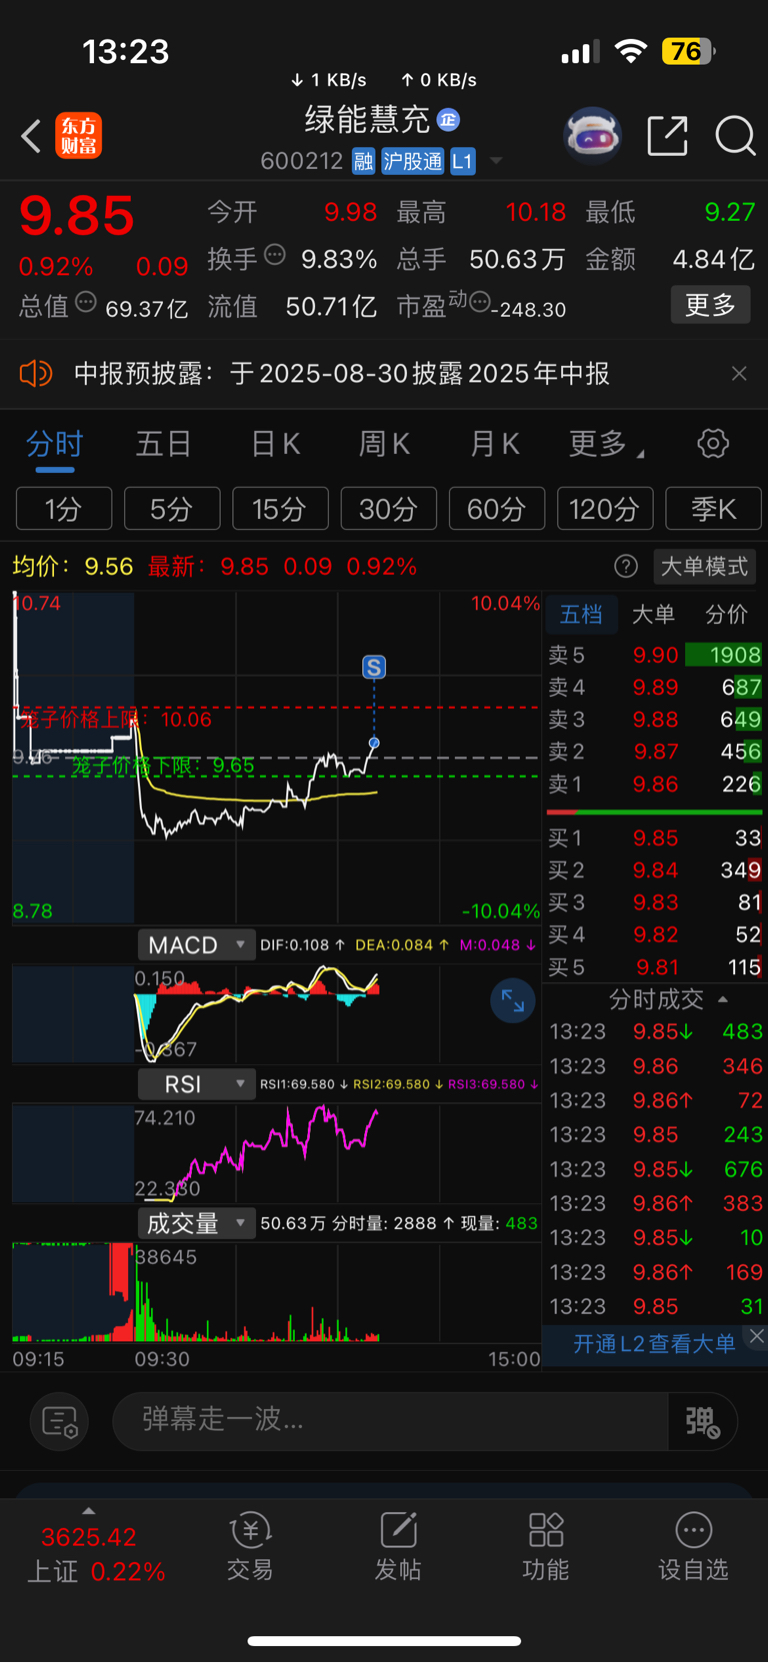Tap the L1 level badge
Viewport: 768px width, 1663px height.
(x=462, y=161)
